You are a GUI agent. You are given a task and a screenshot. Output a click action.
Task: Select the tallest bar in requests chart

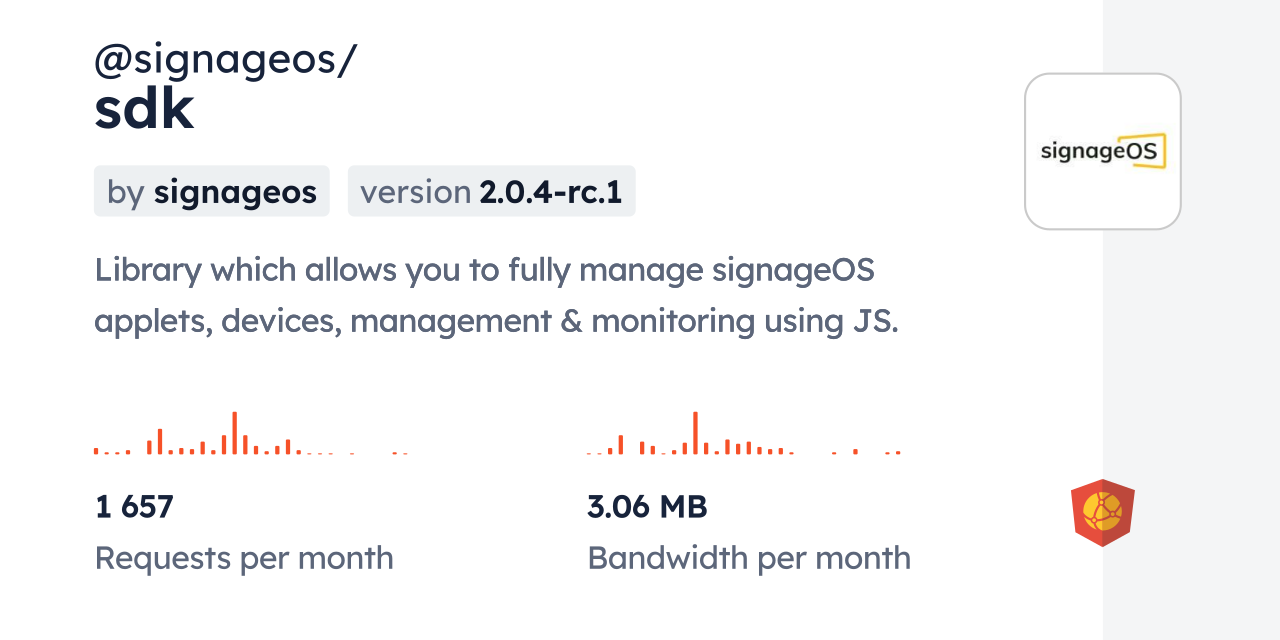tap(234, 433)
